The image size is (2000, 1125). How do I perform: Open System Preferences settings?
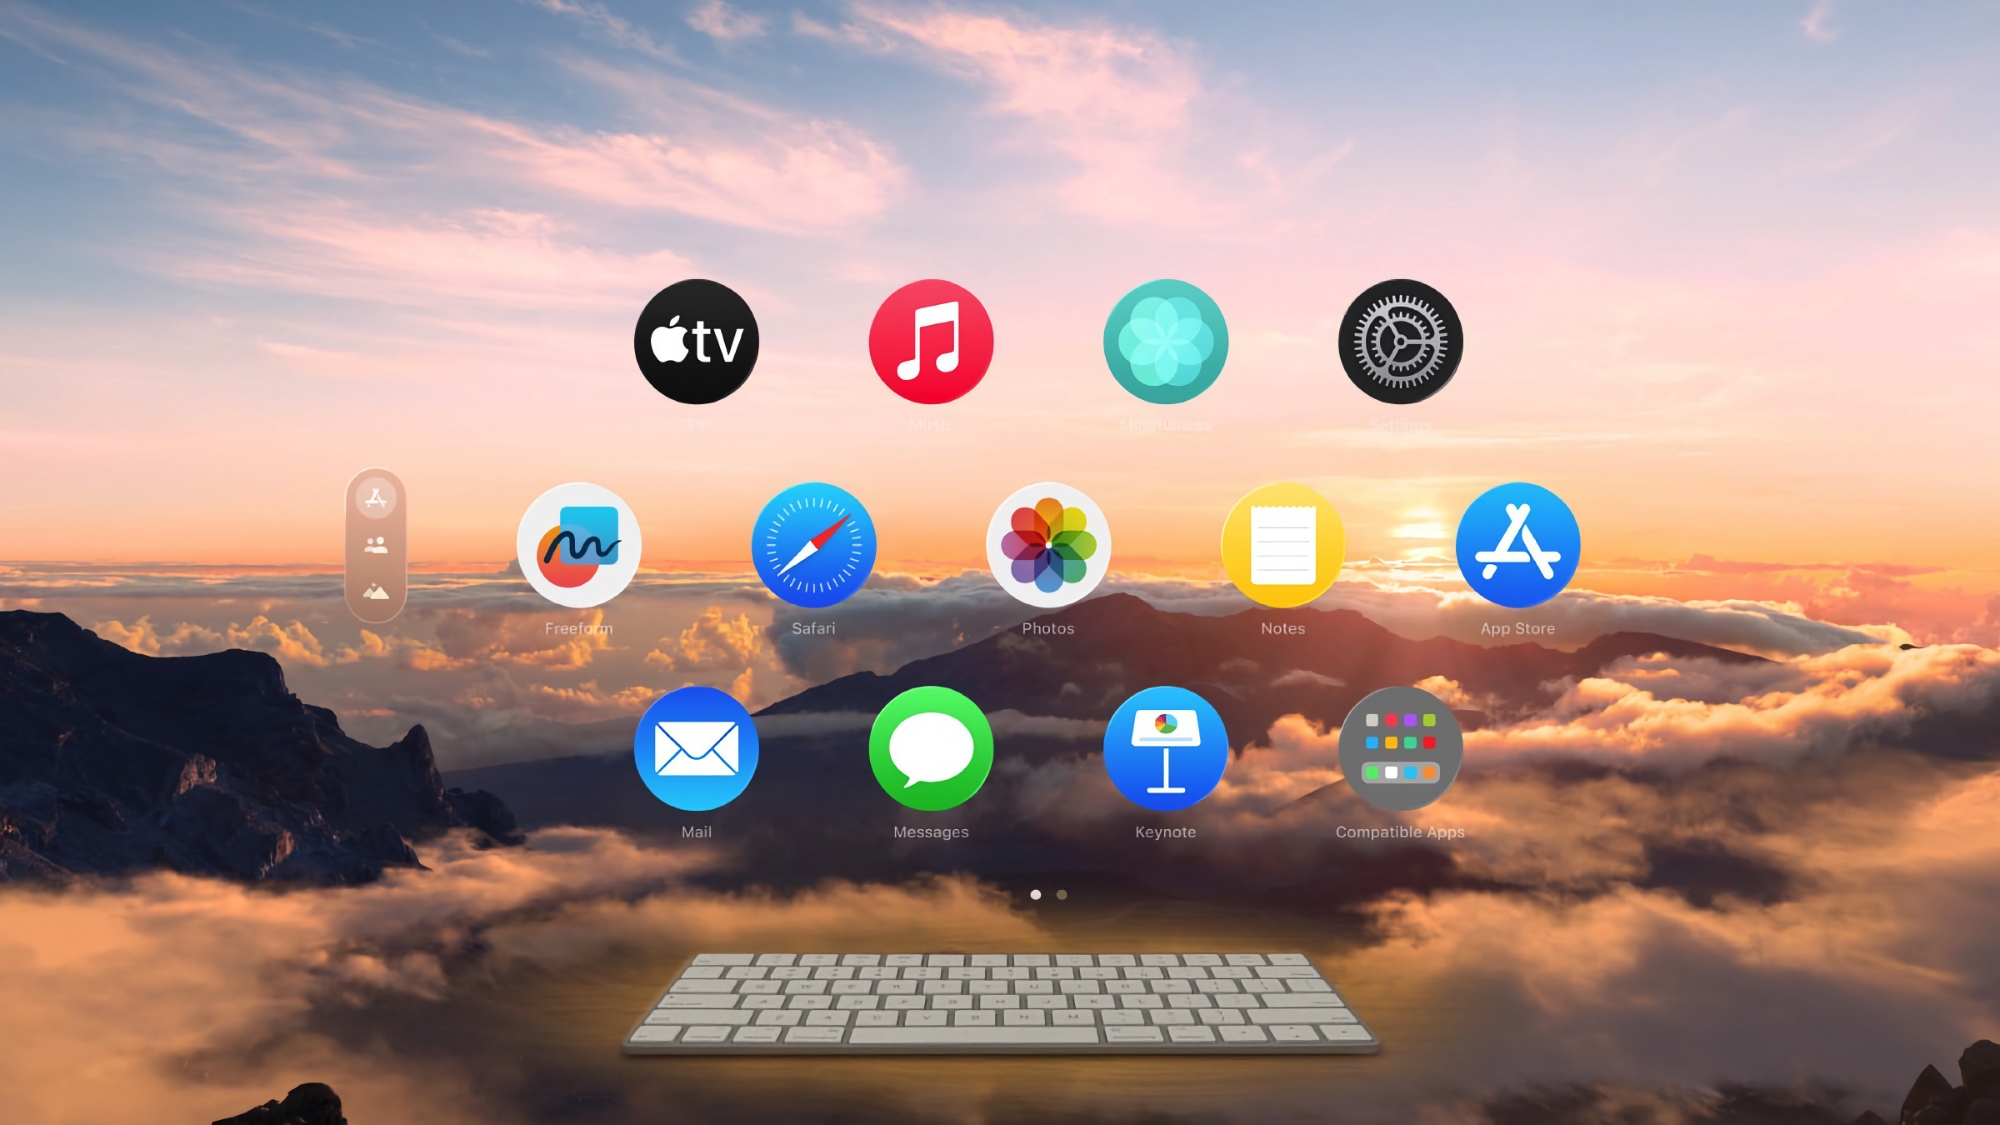point(1400,341)
